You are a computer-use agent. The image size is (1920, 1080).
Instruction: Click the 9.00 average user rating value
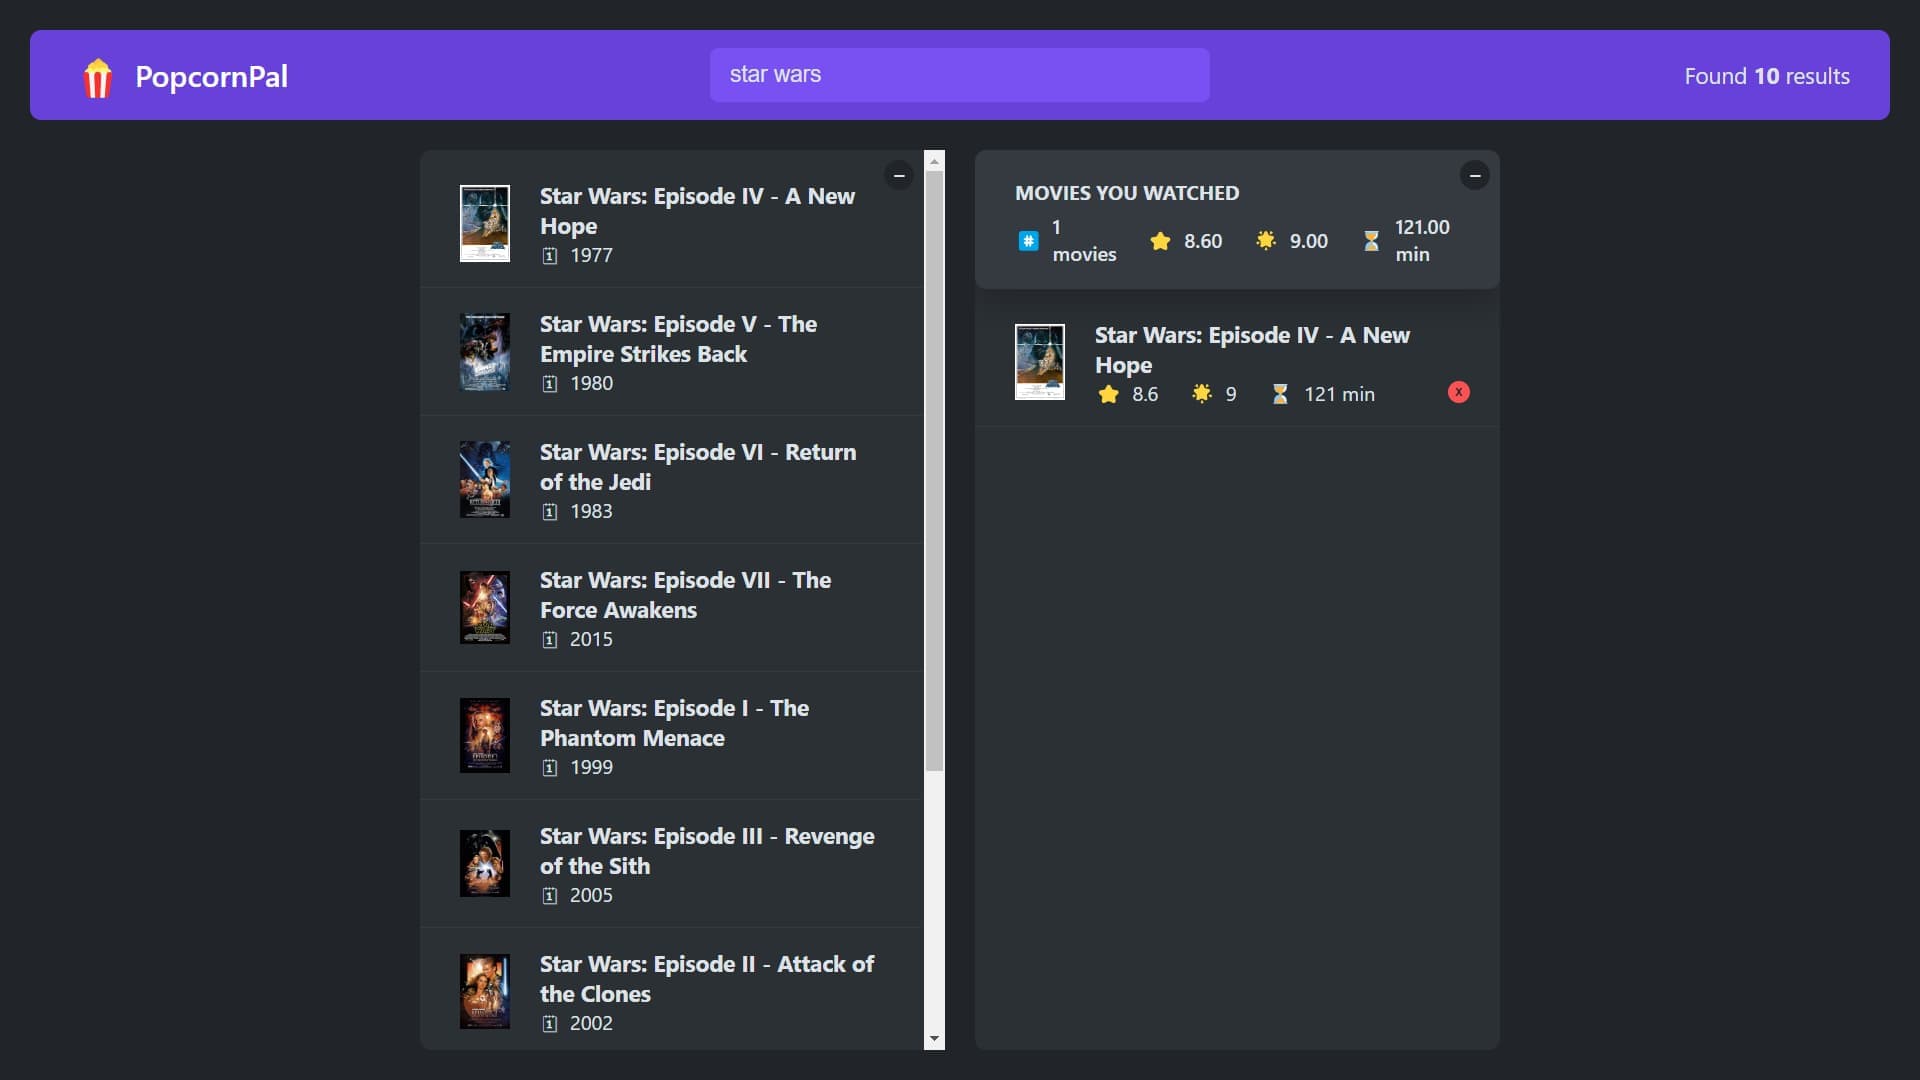[x=1308, y=241]
